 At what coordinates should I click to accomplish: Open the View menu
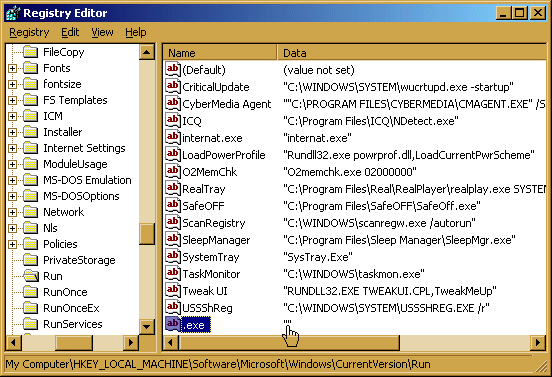pyautogui.click(x=102, y=32)
